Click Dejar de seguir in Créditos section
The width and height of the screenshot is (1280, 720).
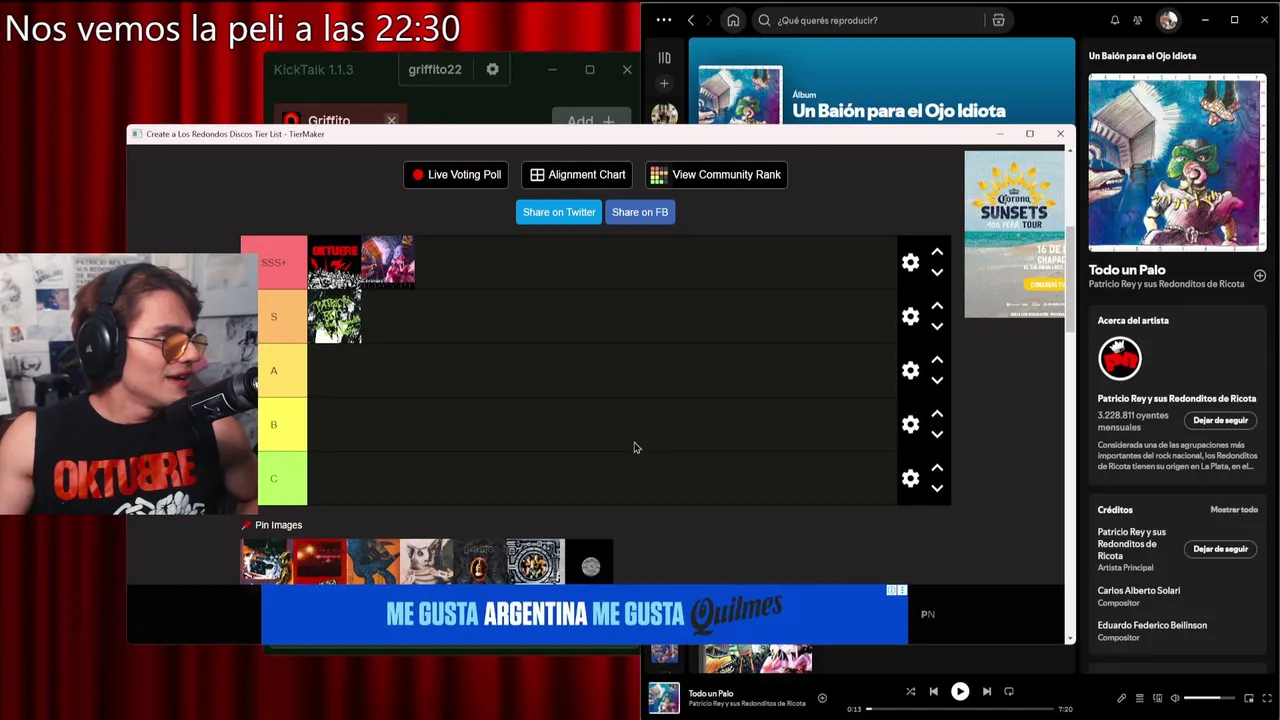pos(1220,549)
